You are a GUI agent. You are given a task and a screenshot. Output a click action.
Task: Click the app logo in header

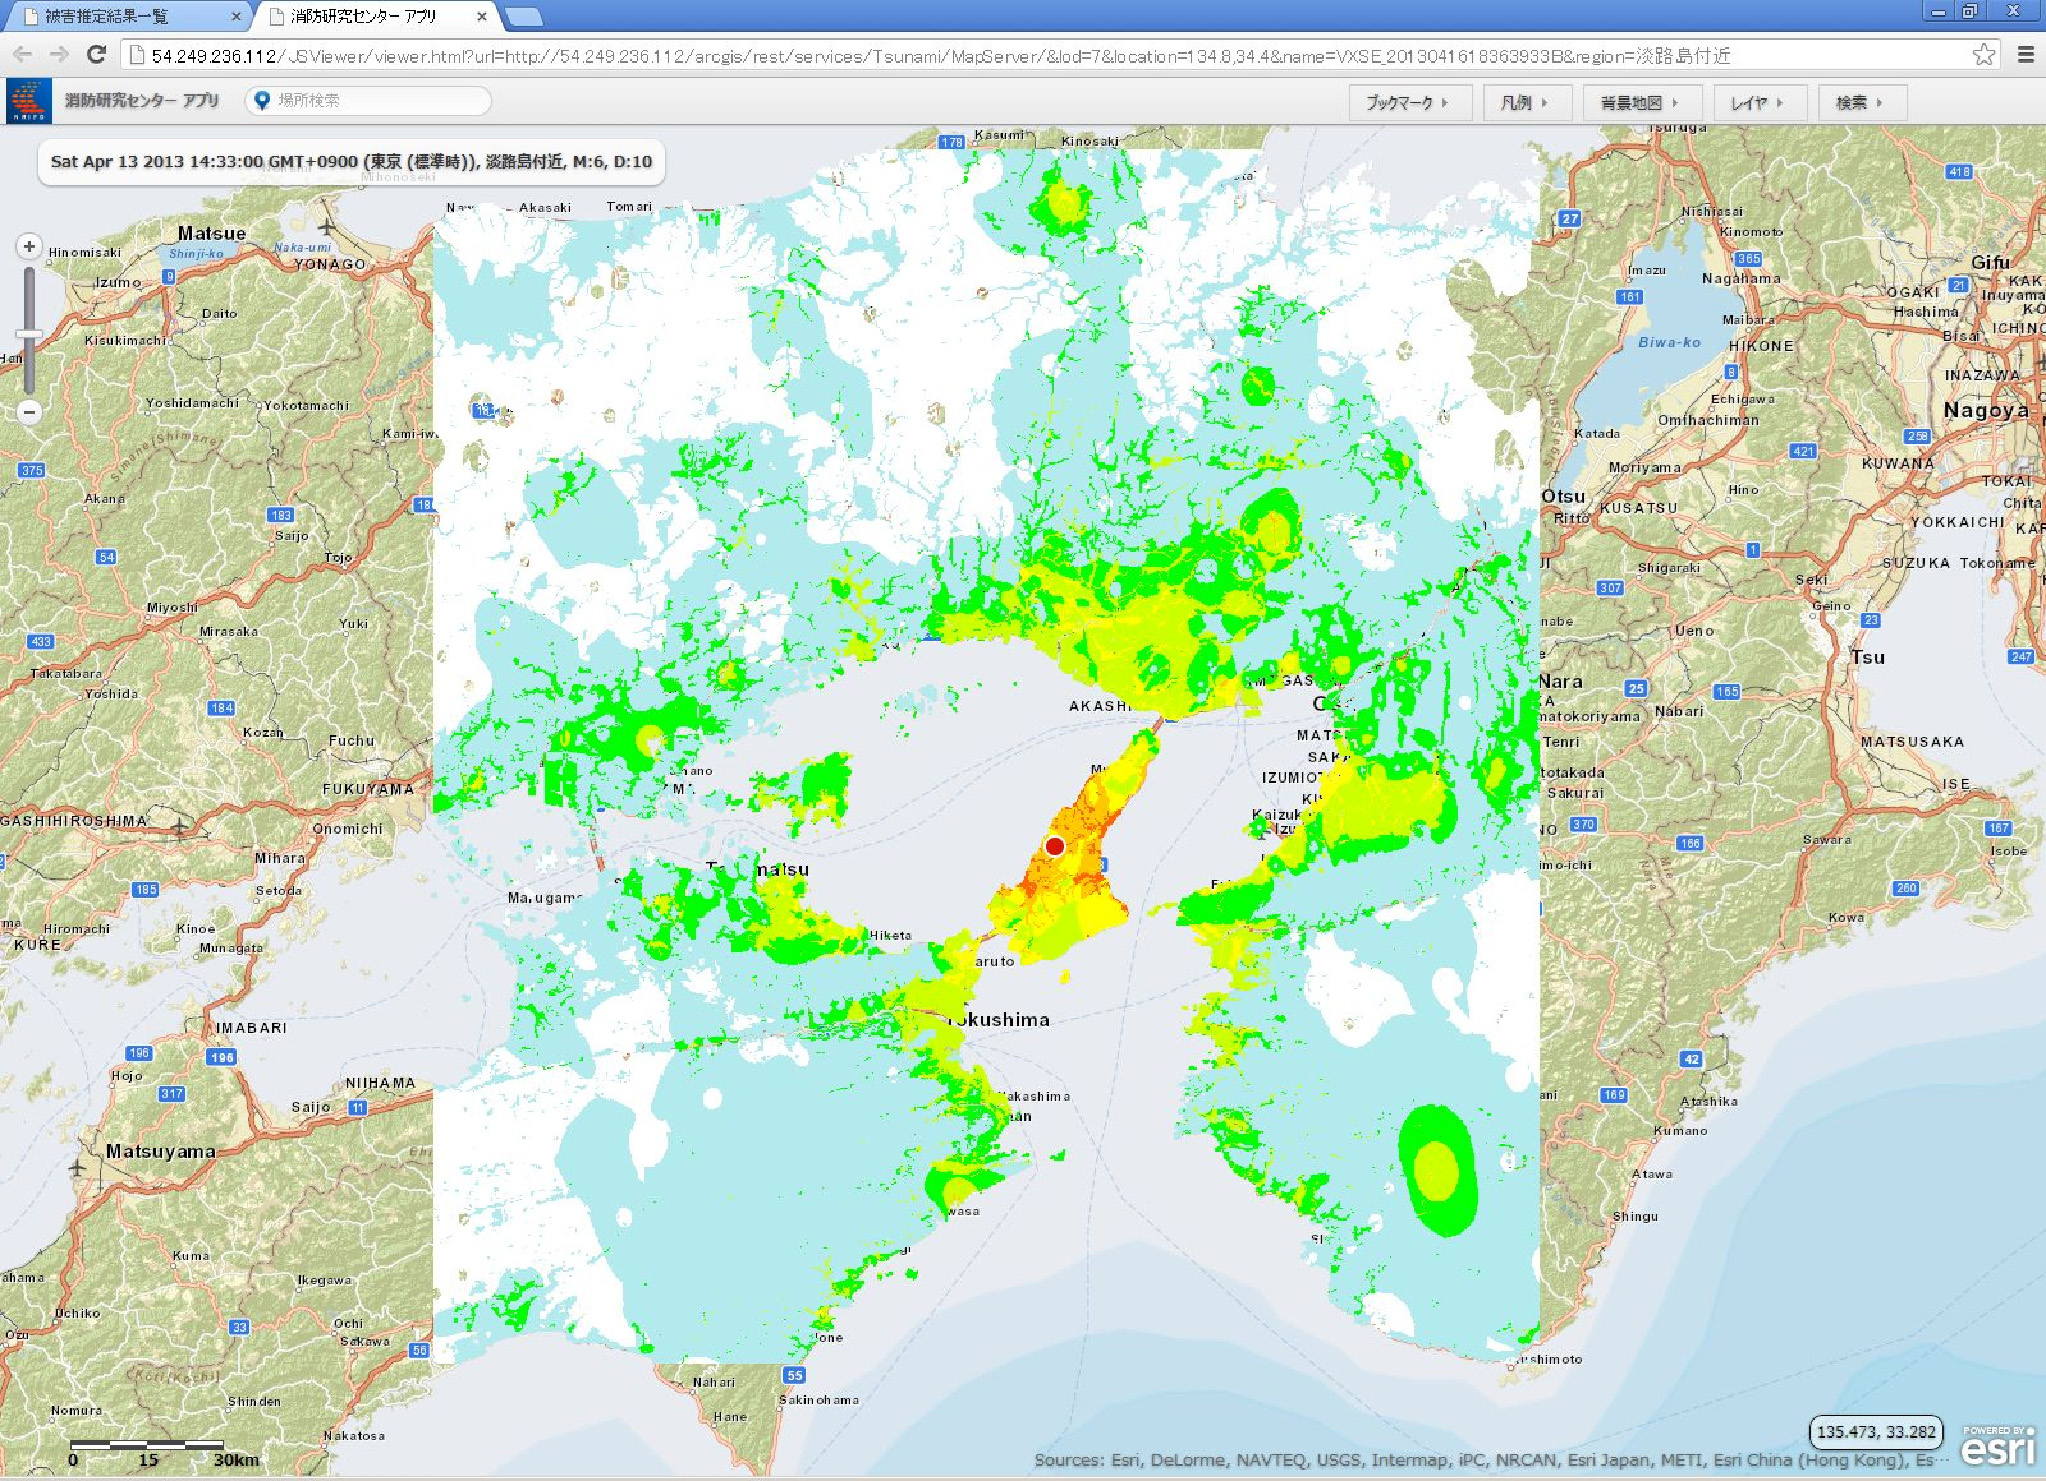(28, 101)
